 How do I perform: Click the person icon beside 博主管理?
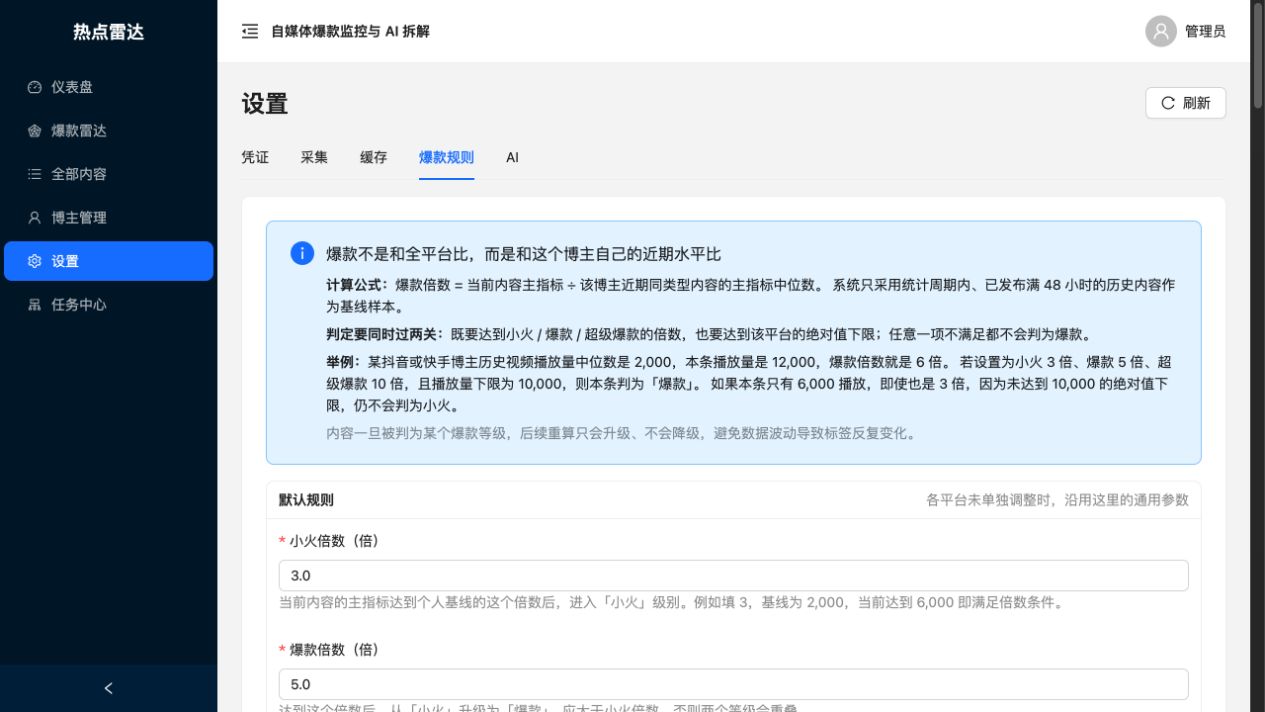coord(35,218)
